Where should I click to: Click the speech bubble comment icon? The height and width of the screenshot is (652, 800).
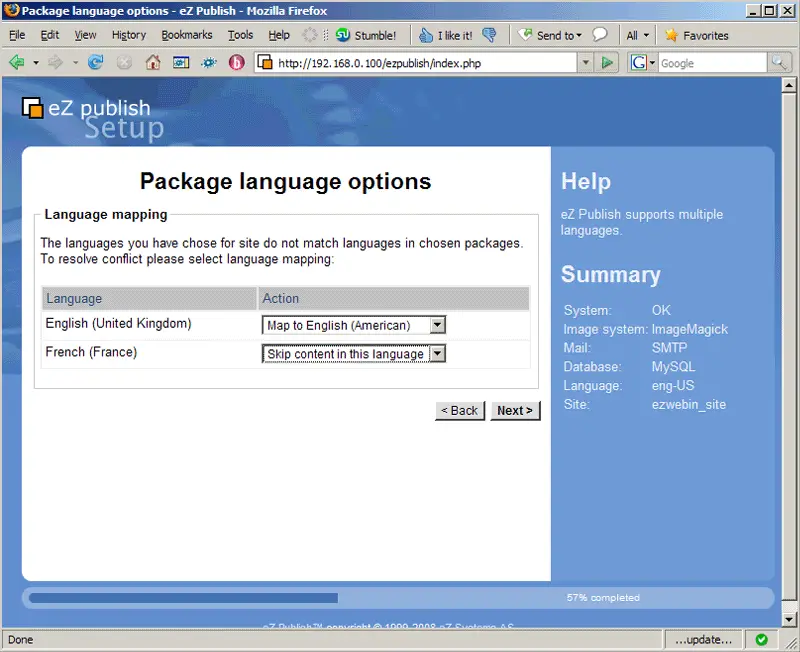click(600, 35)
